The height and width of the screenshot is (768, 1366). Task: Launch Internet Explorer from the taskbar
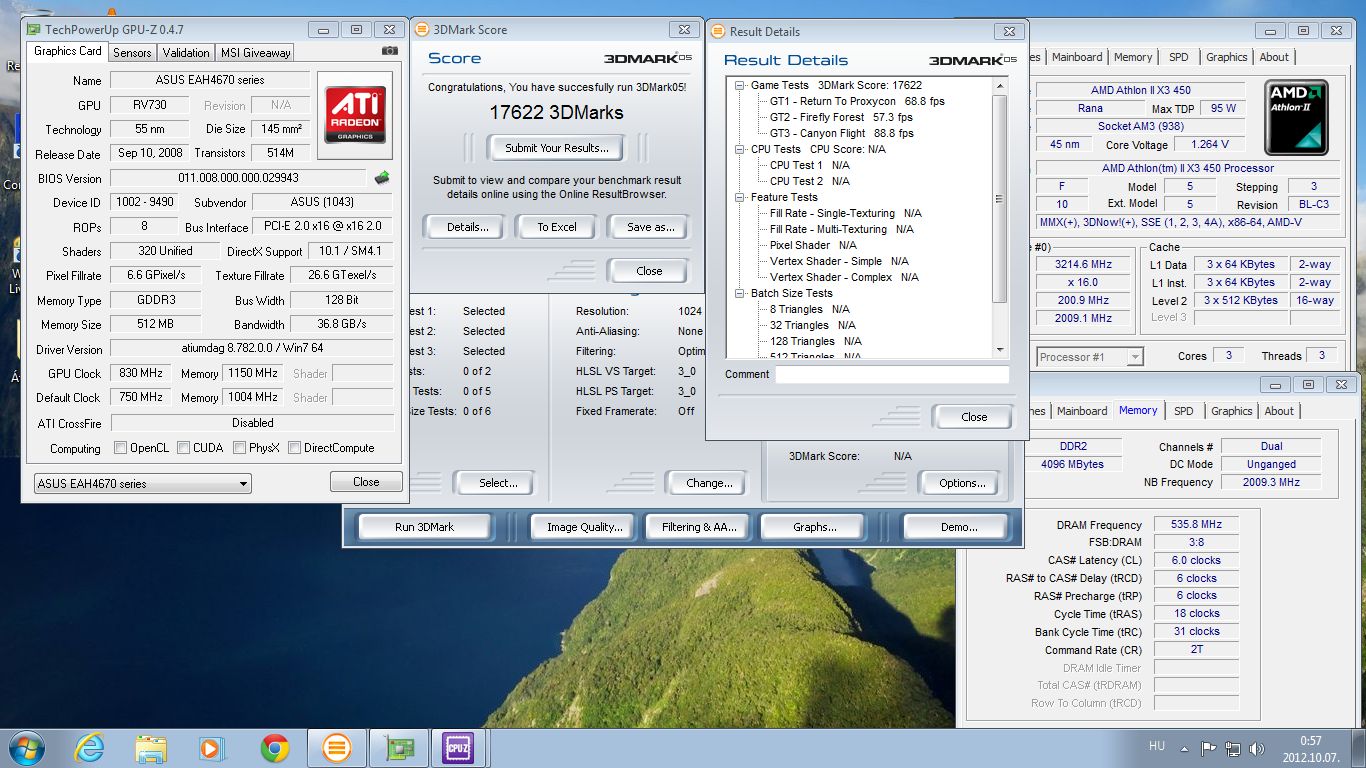(90, 748)
